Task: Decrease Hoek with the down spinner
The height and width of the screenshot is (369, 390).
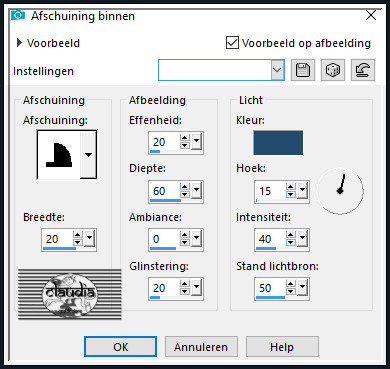Action: 291,195
